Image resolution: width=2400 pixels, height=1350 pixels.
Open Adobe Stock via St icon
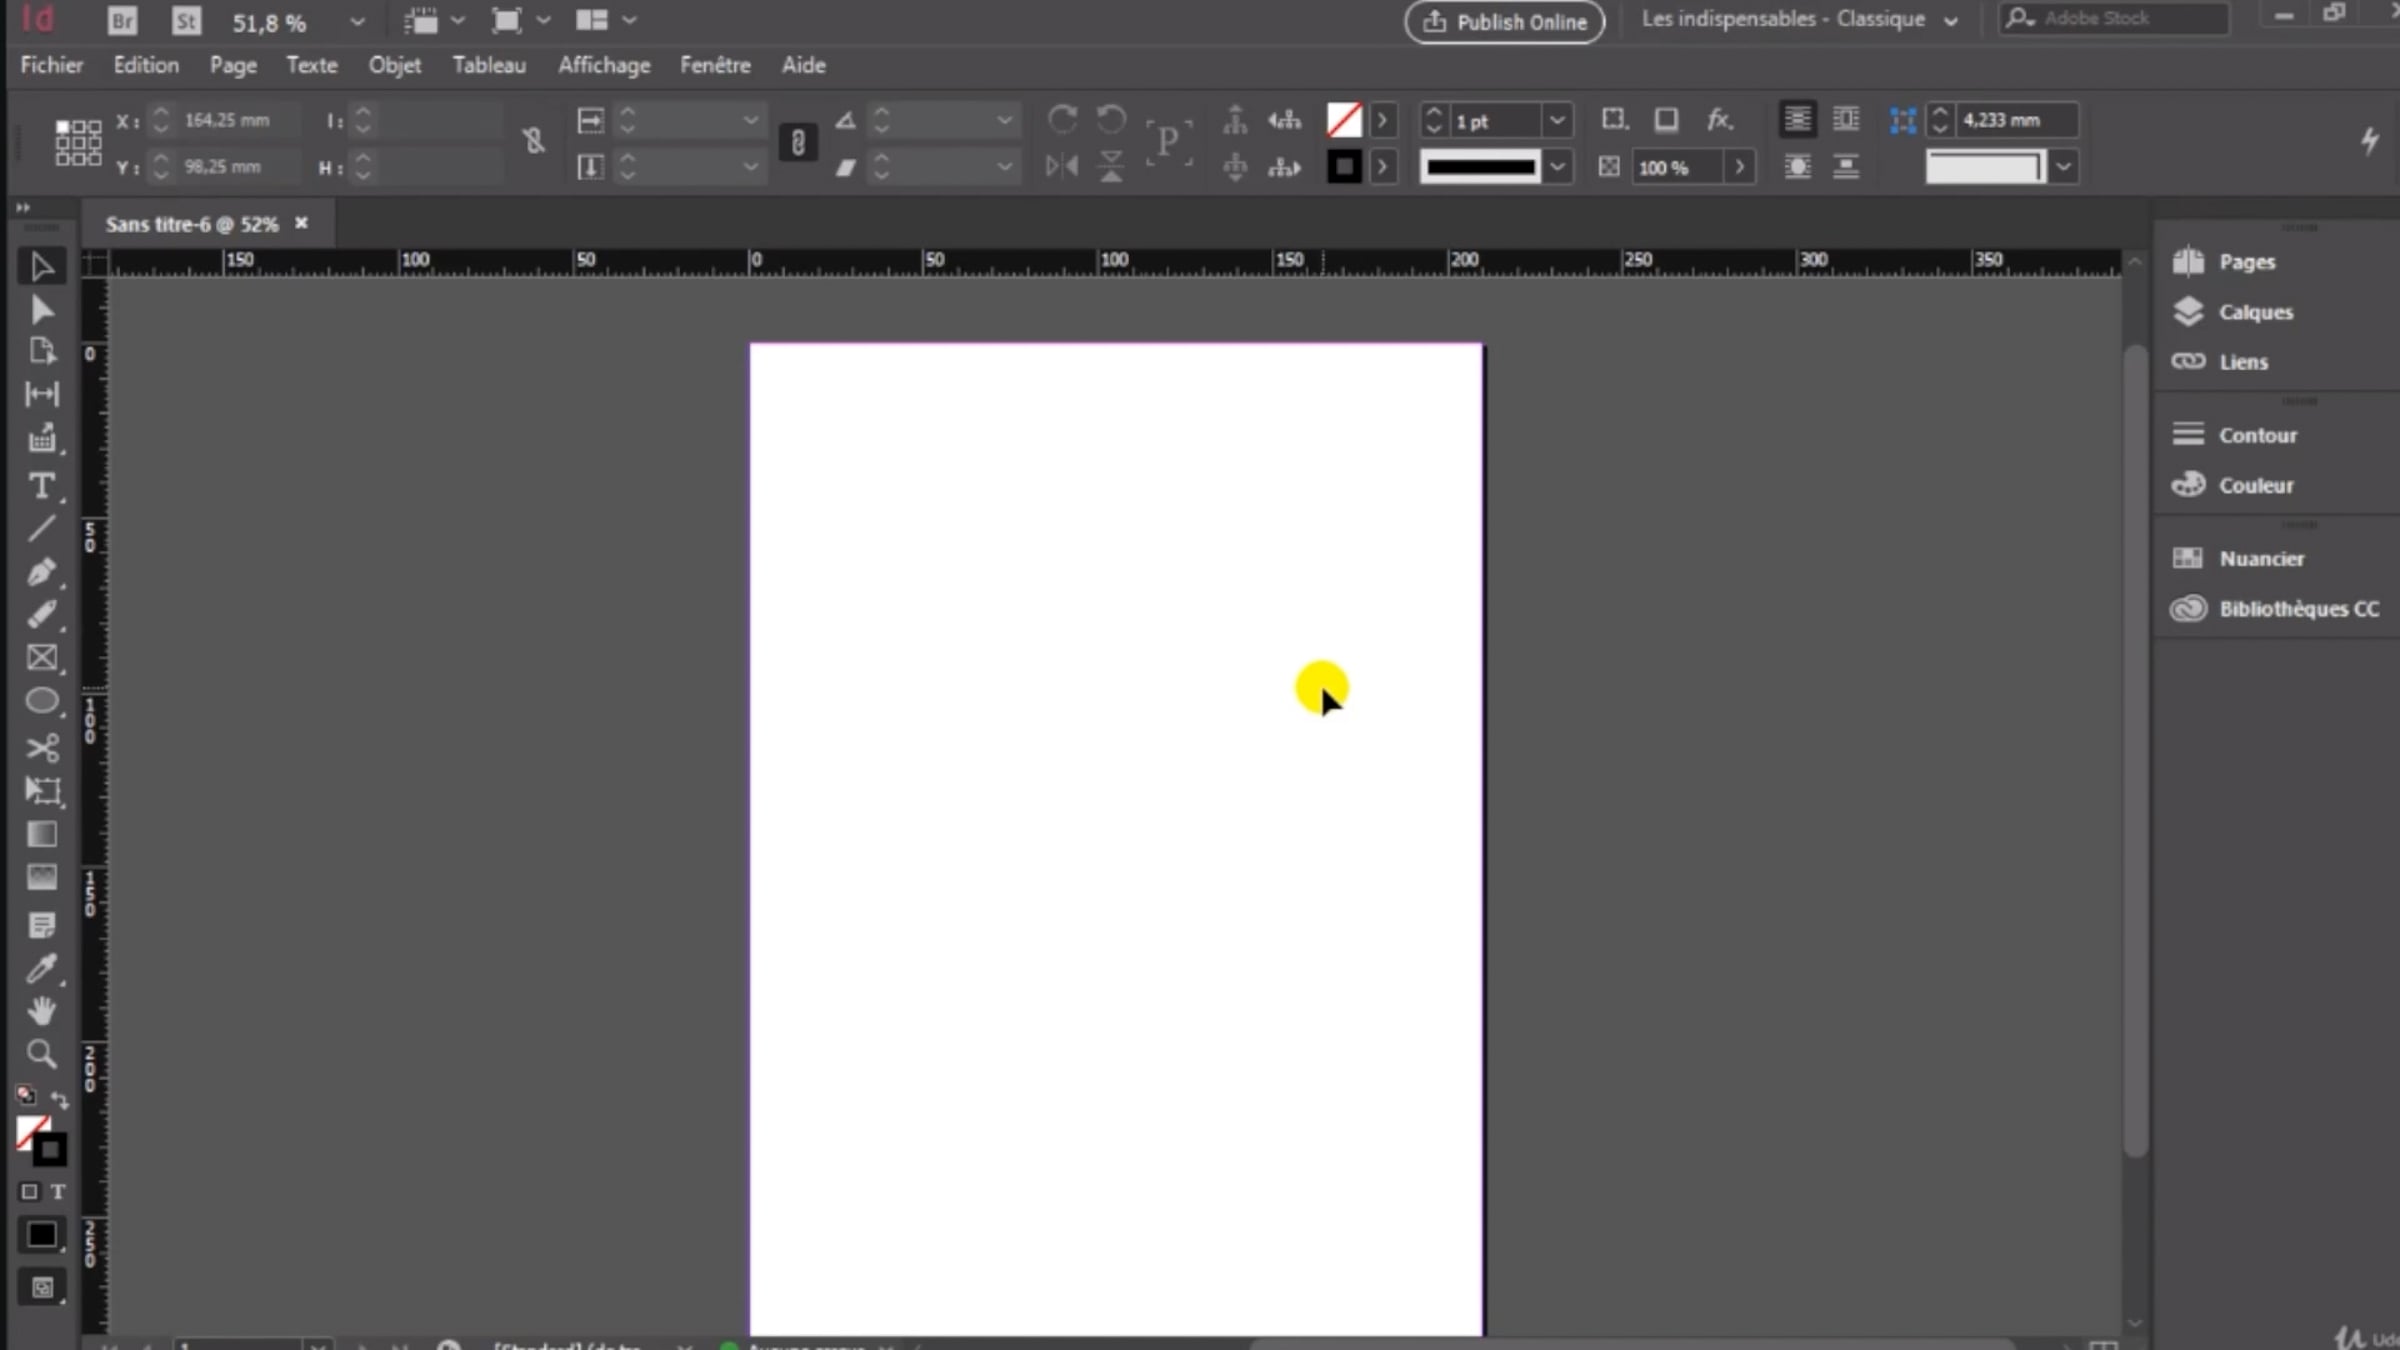[186, 21]
